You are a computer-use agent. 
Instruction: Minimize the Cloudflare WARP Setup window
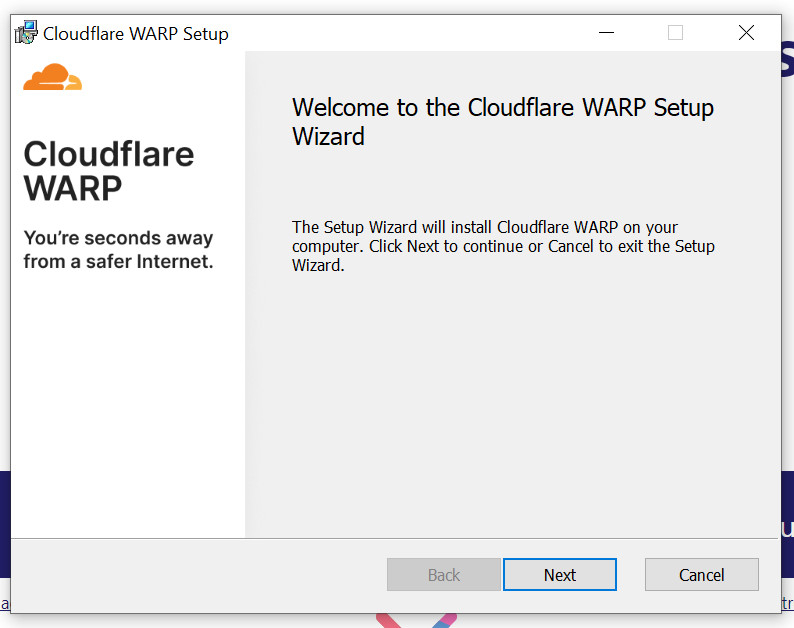click(x=607, y=33)
